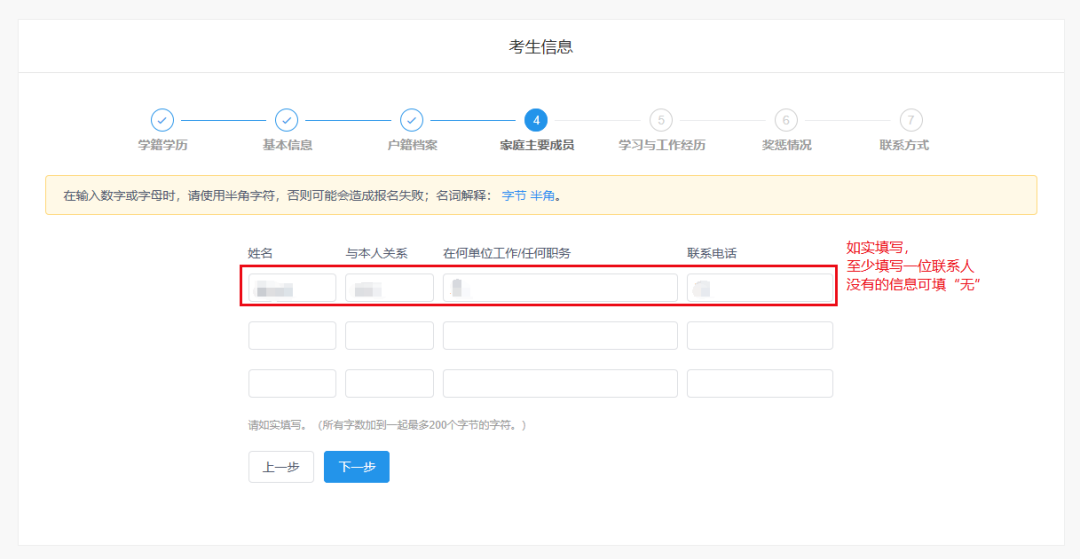Open the 字节 explanation link
The height and width of the screenshot is (559, 1080).
[x=513, y=196]
